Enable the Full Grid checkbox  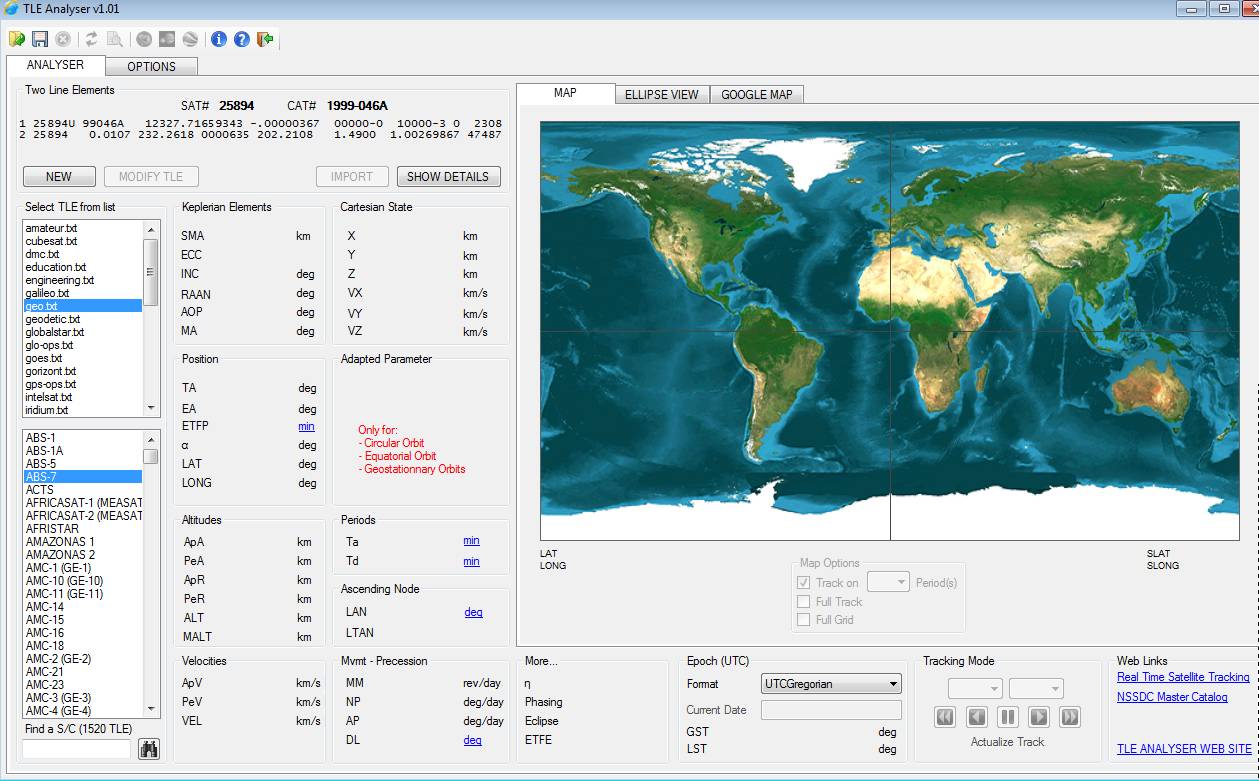(804, 620)
